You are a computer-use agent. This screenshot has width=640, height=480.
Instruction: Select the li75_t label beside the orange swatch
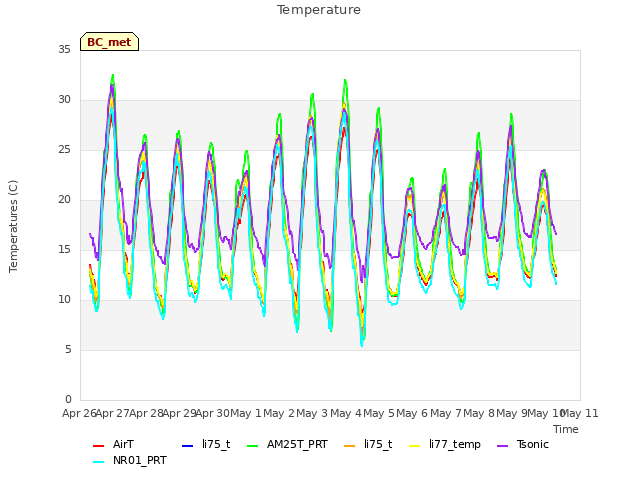point(378,444)
